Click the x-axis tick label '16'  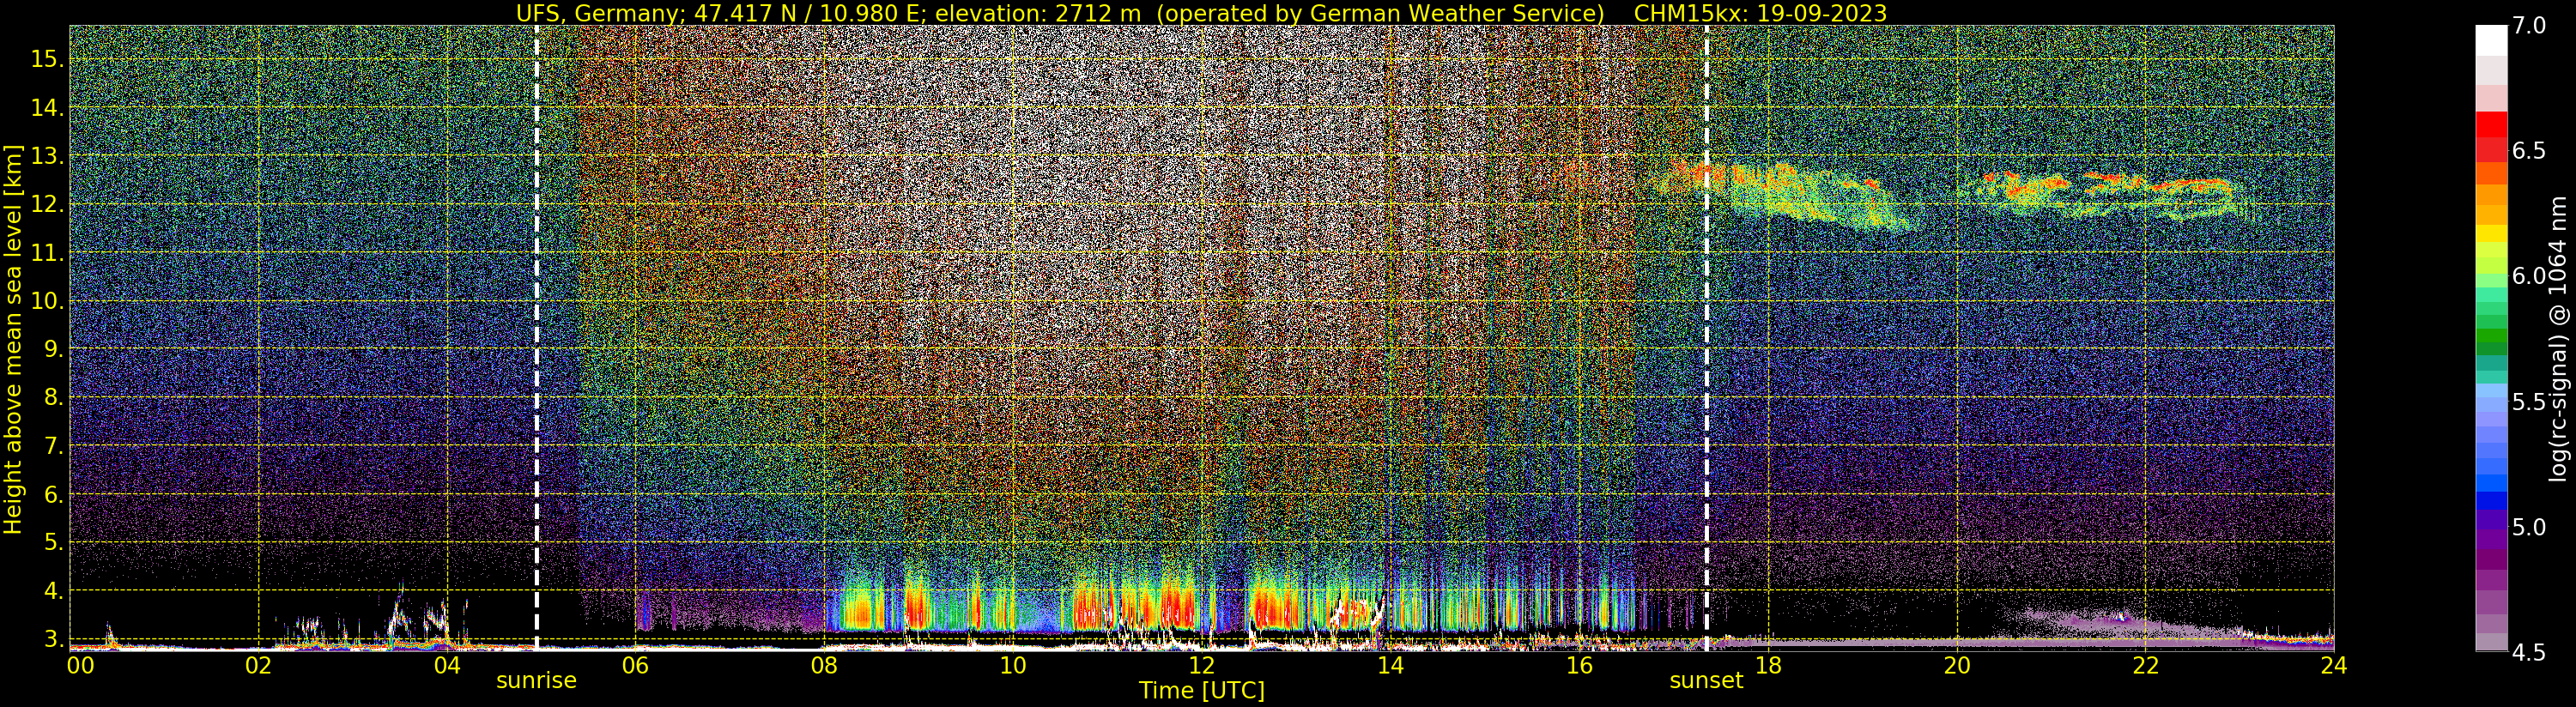[x=1579, y=665]
